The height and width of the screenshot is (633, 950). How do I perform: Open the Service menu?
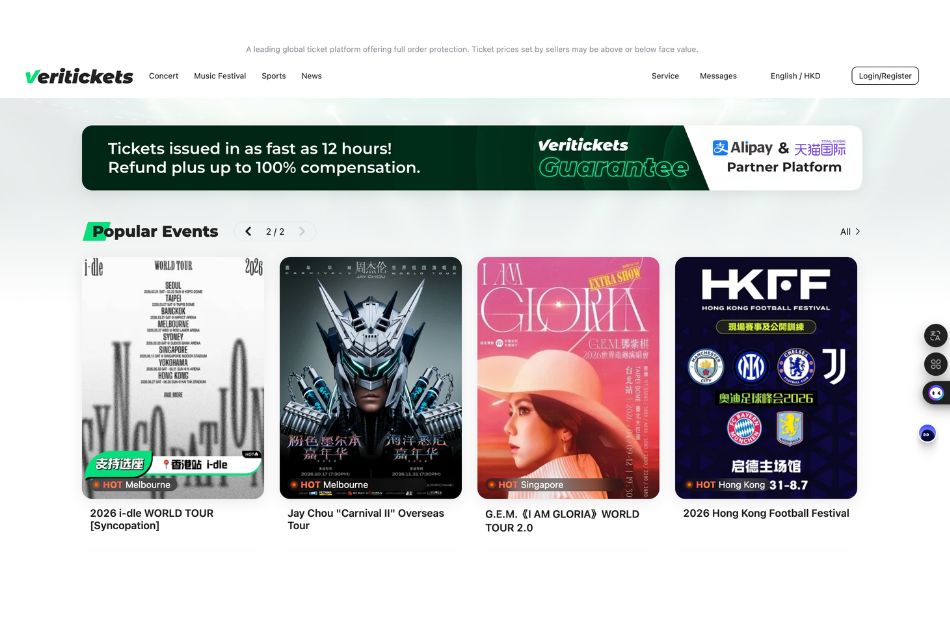click(665, 76)
